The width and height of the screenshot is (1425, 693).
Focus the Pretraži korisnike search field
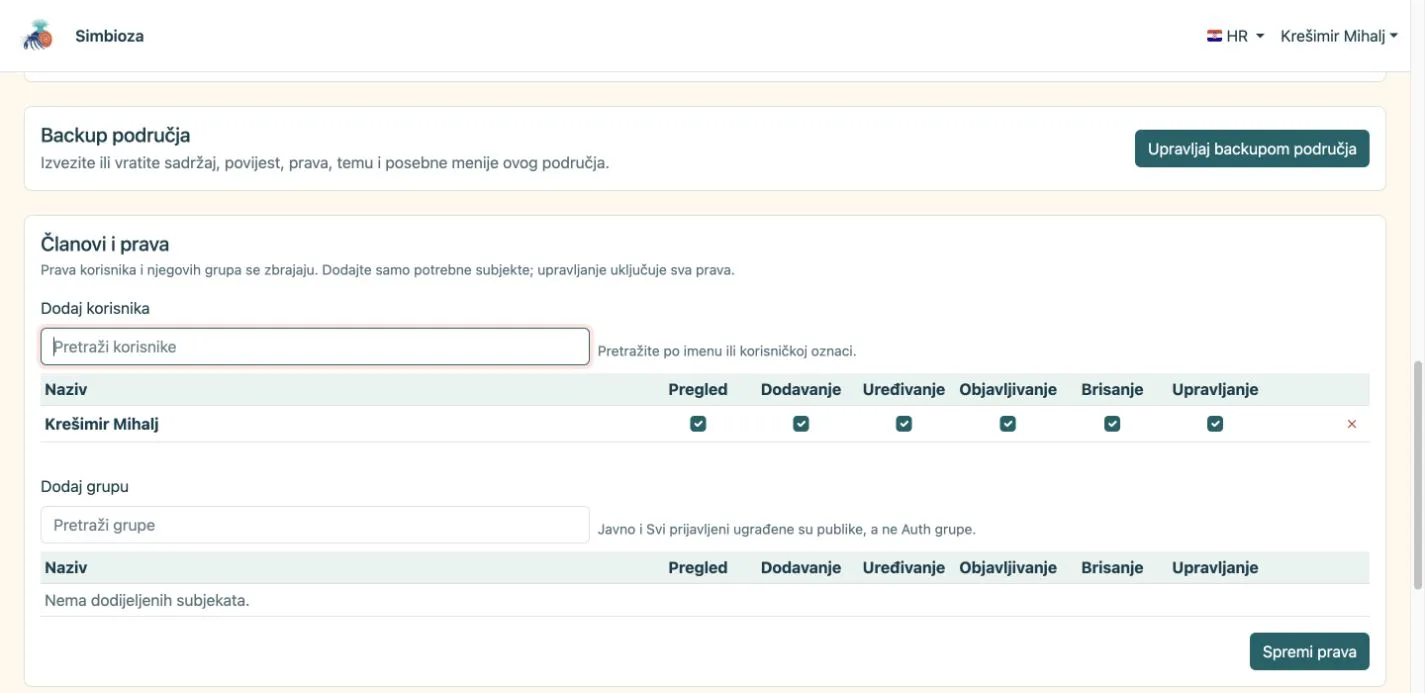tap(315, 347)
